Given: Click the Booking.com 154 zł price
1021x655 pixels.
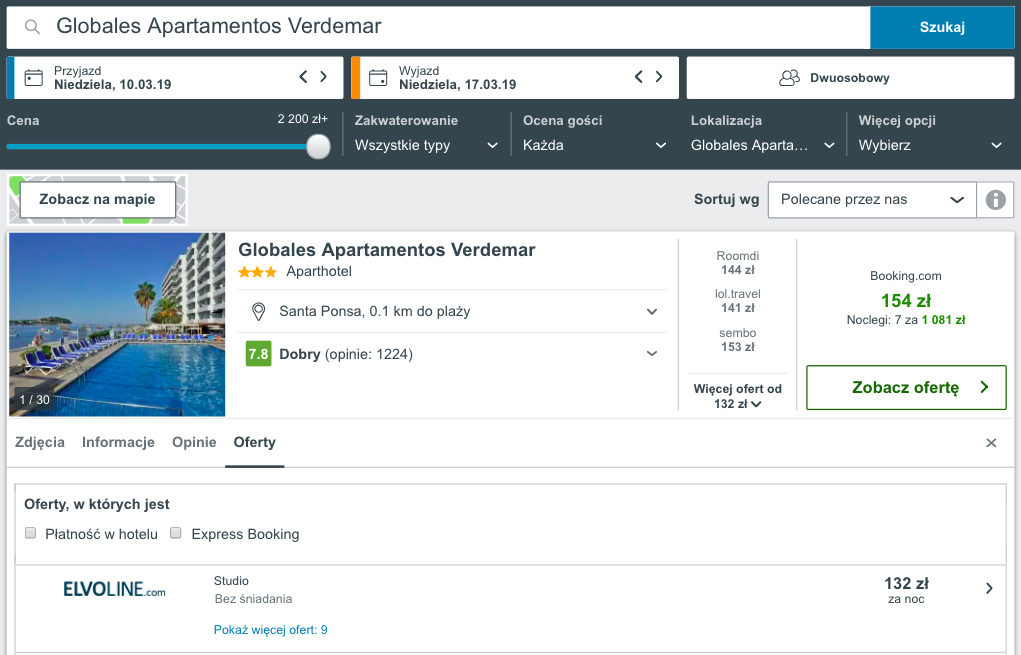Looking at the screenshot, I should coord(906,301).
